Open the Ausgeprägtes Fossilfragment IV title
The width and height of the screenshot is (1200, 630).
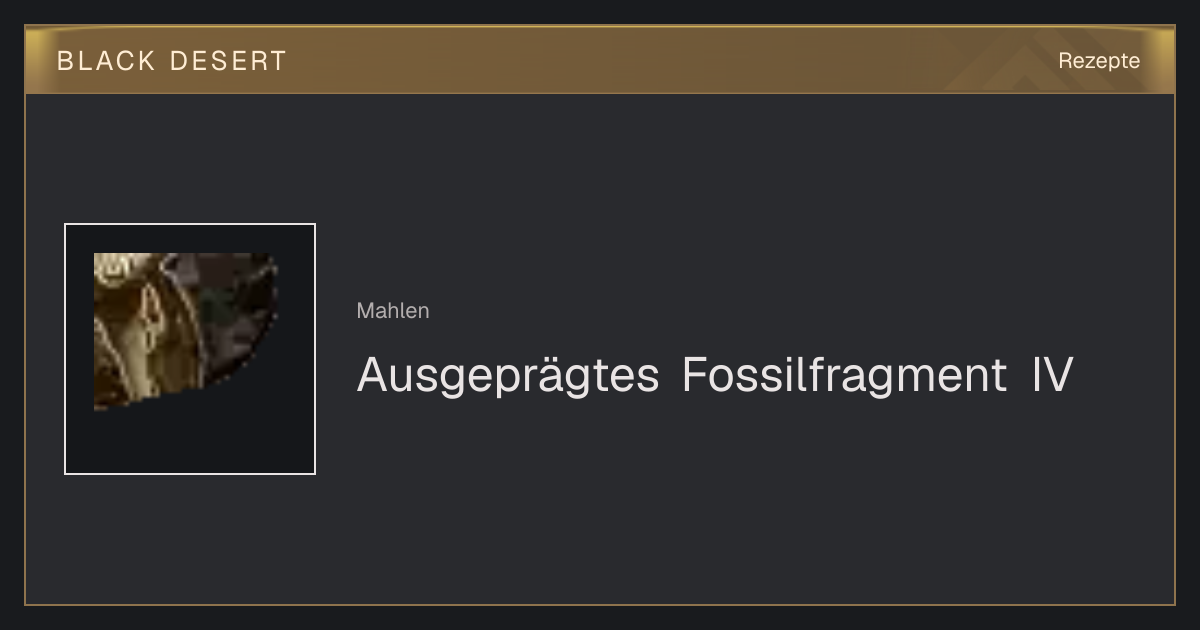715,376
